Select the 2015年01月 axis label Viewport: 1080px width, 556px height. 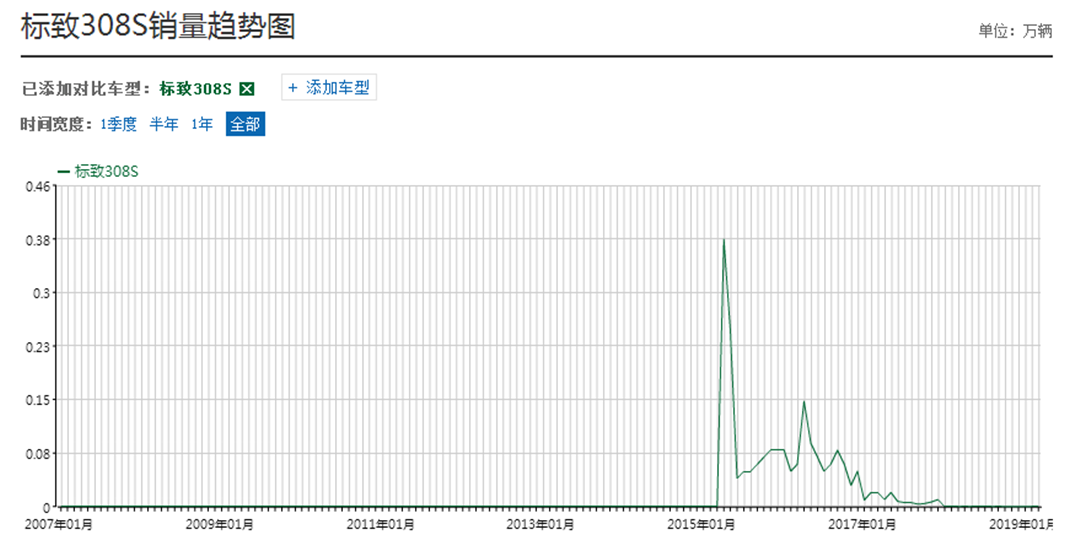click(701, 524)
